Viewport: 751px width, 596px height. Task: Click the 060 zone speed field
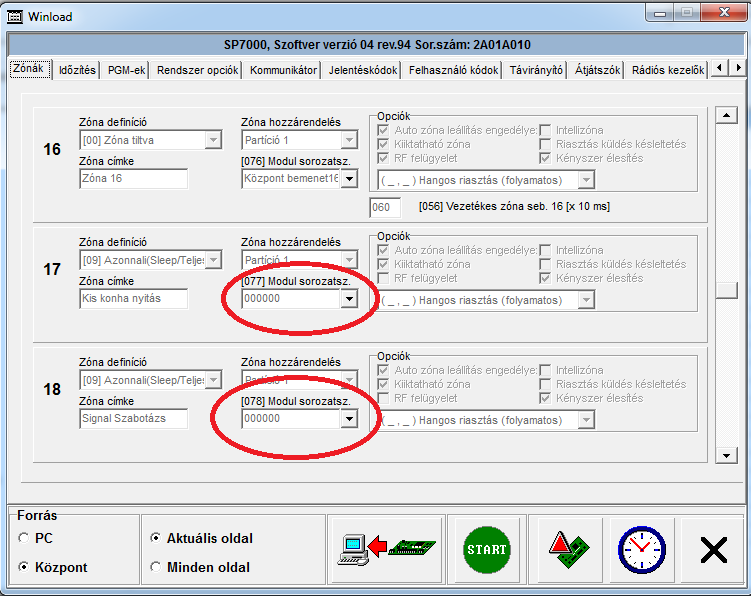385,207
